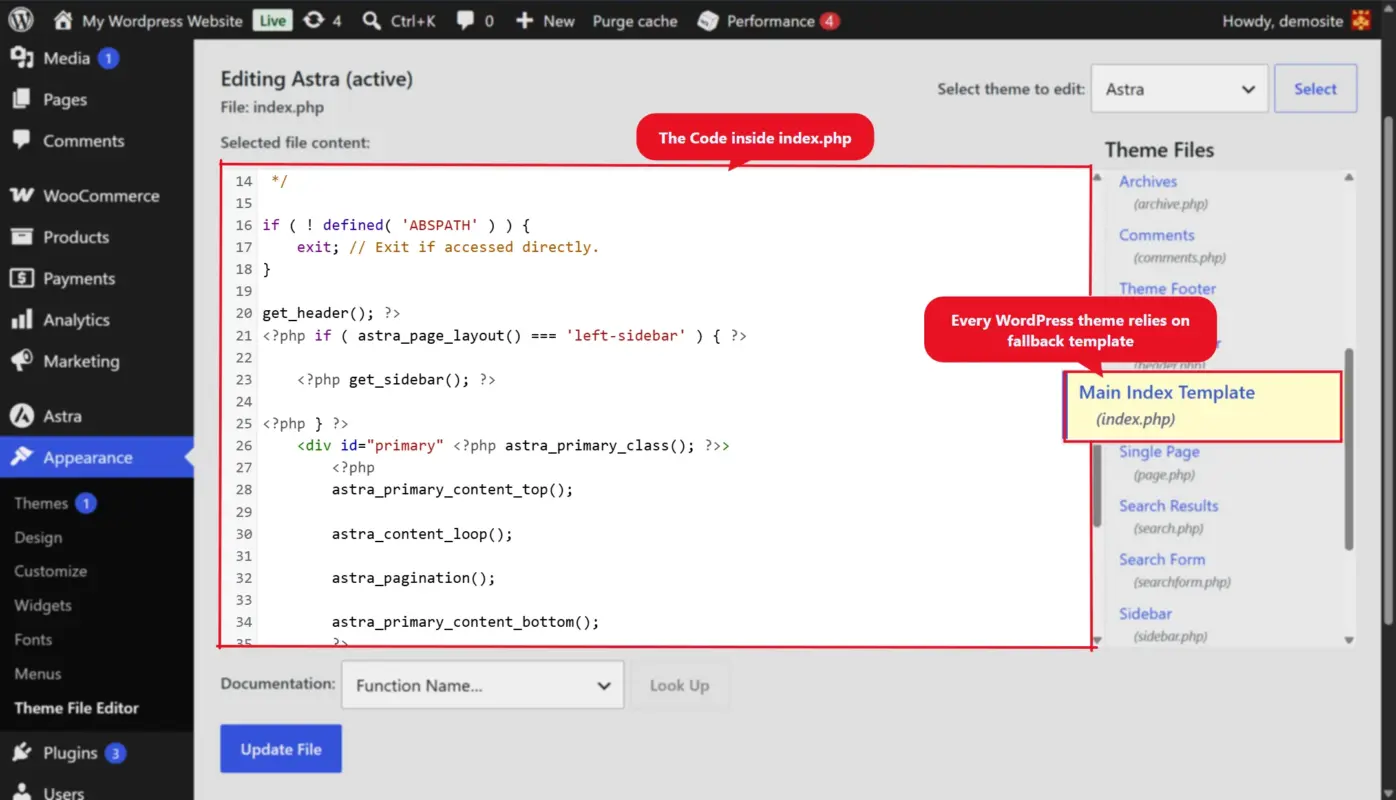Image resolution: width=1396 pixels, height=800 pixels.
Task: Click the plus icon next to New
Action: [x=524, y=20]
